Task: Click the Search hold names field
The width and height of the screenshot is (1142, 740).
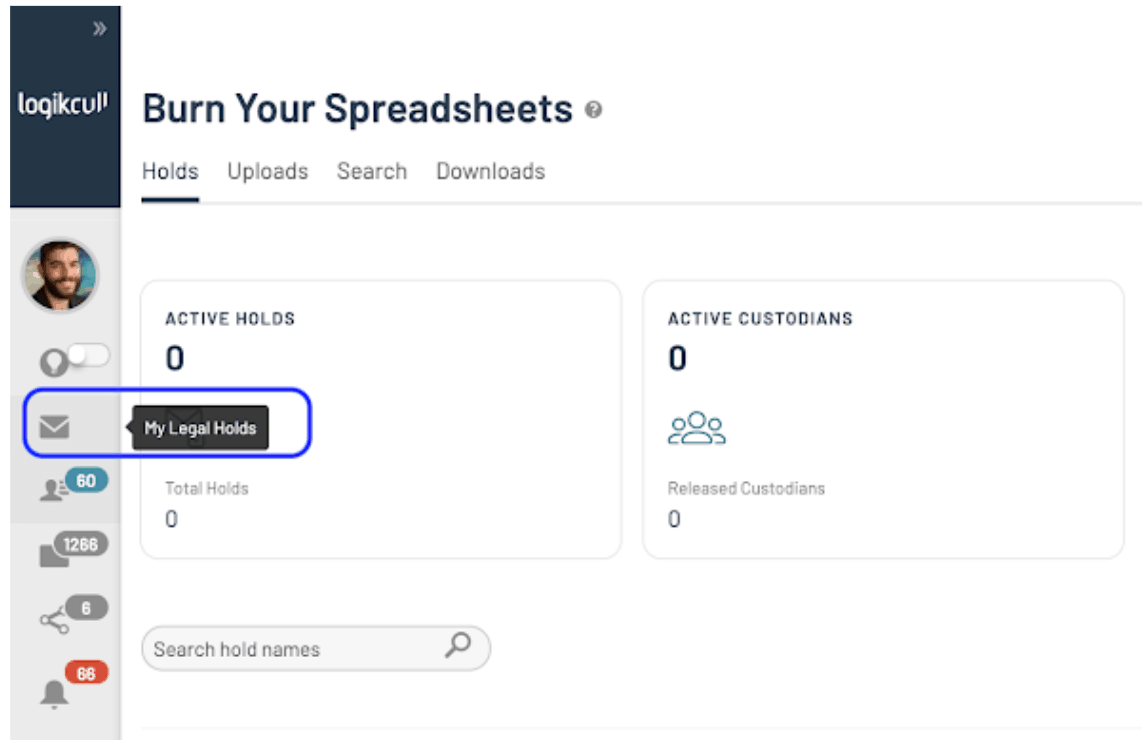Action: [x=316, y=648]
